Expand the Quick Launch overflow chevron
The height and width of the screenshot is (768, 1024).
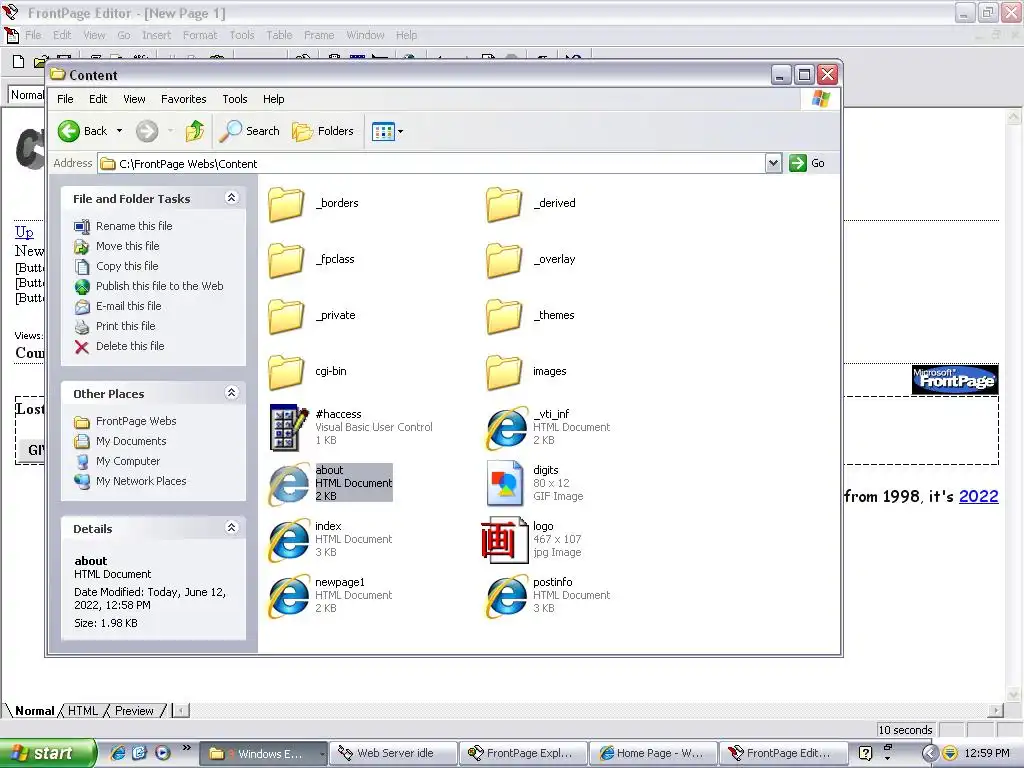point(187,748)
